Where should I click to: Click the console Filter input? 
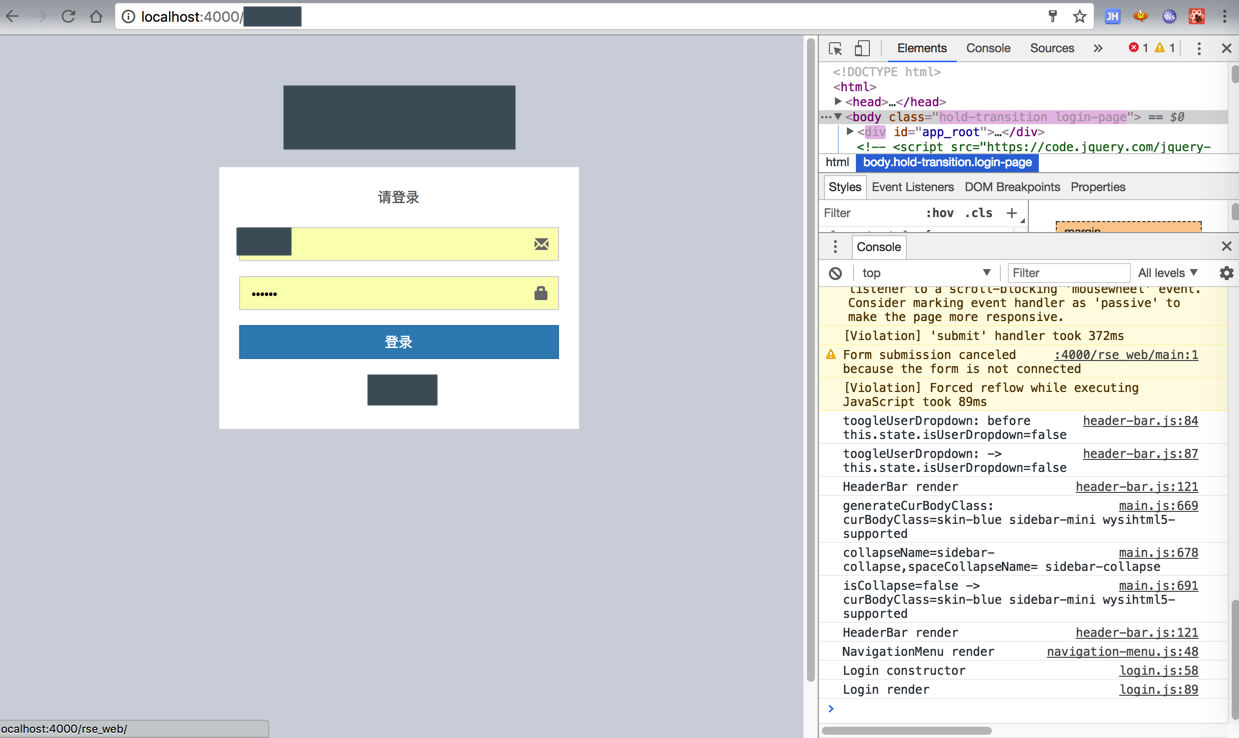[1068, 273]
